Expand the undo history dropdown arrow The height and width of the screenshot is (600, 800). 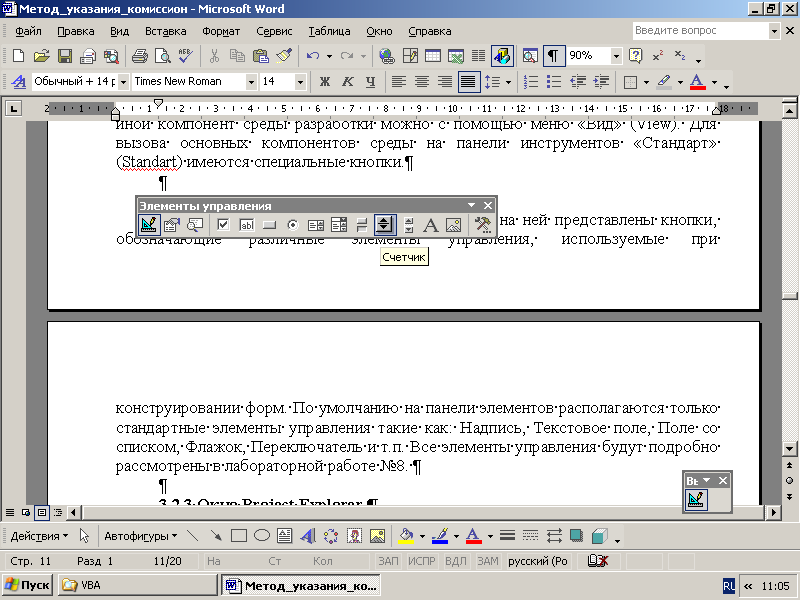330,56
